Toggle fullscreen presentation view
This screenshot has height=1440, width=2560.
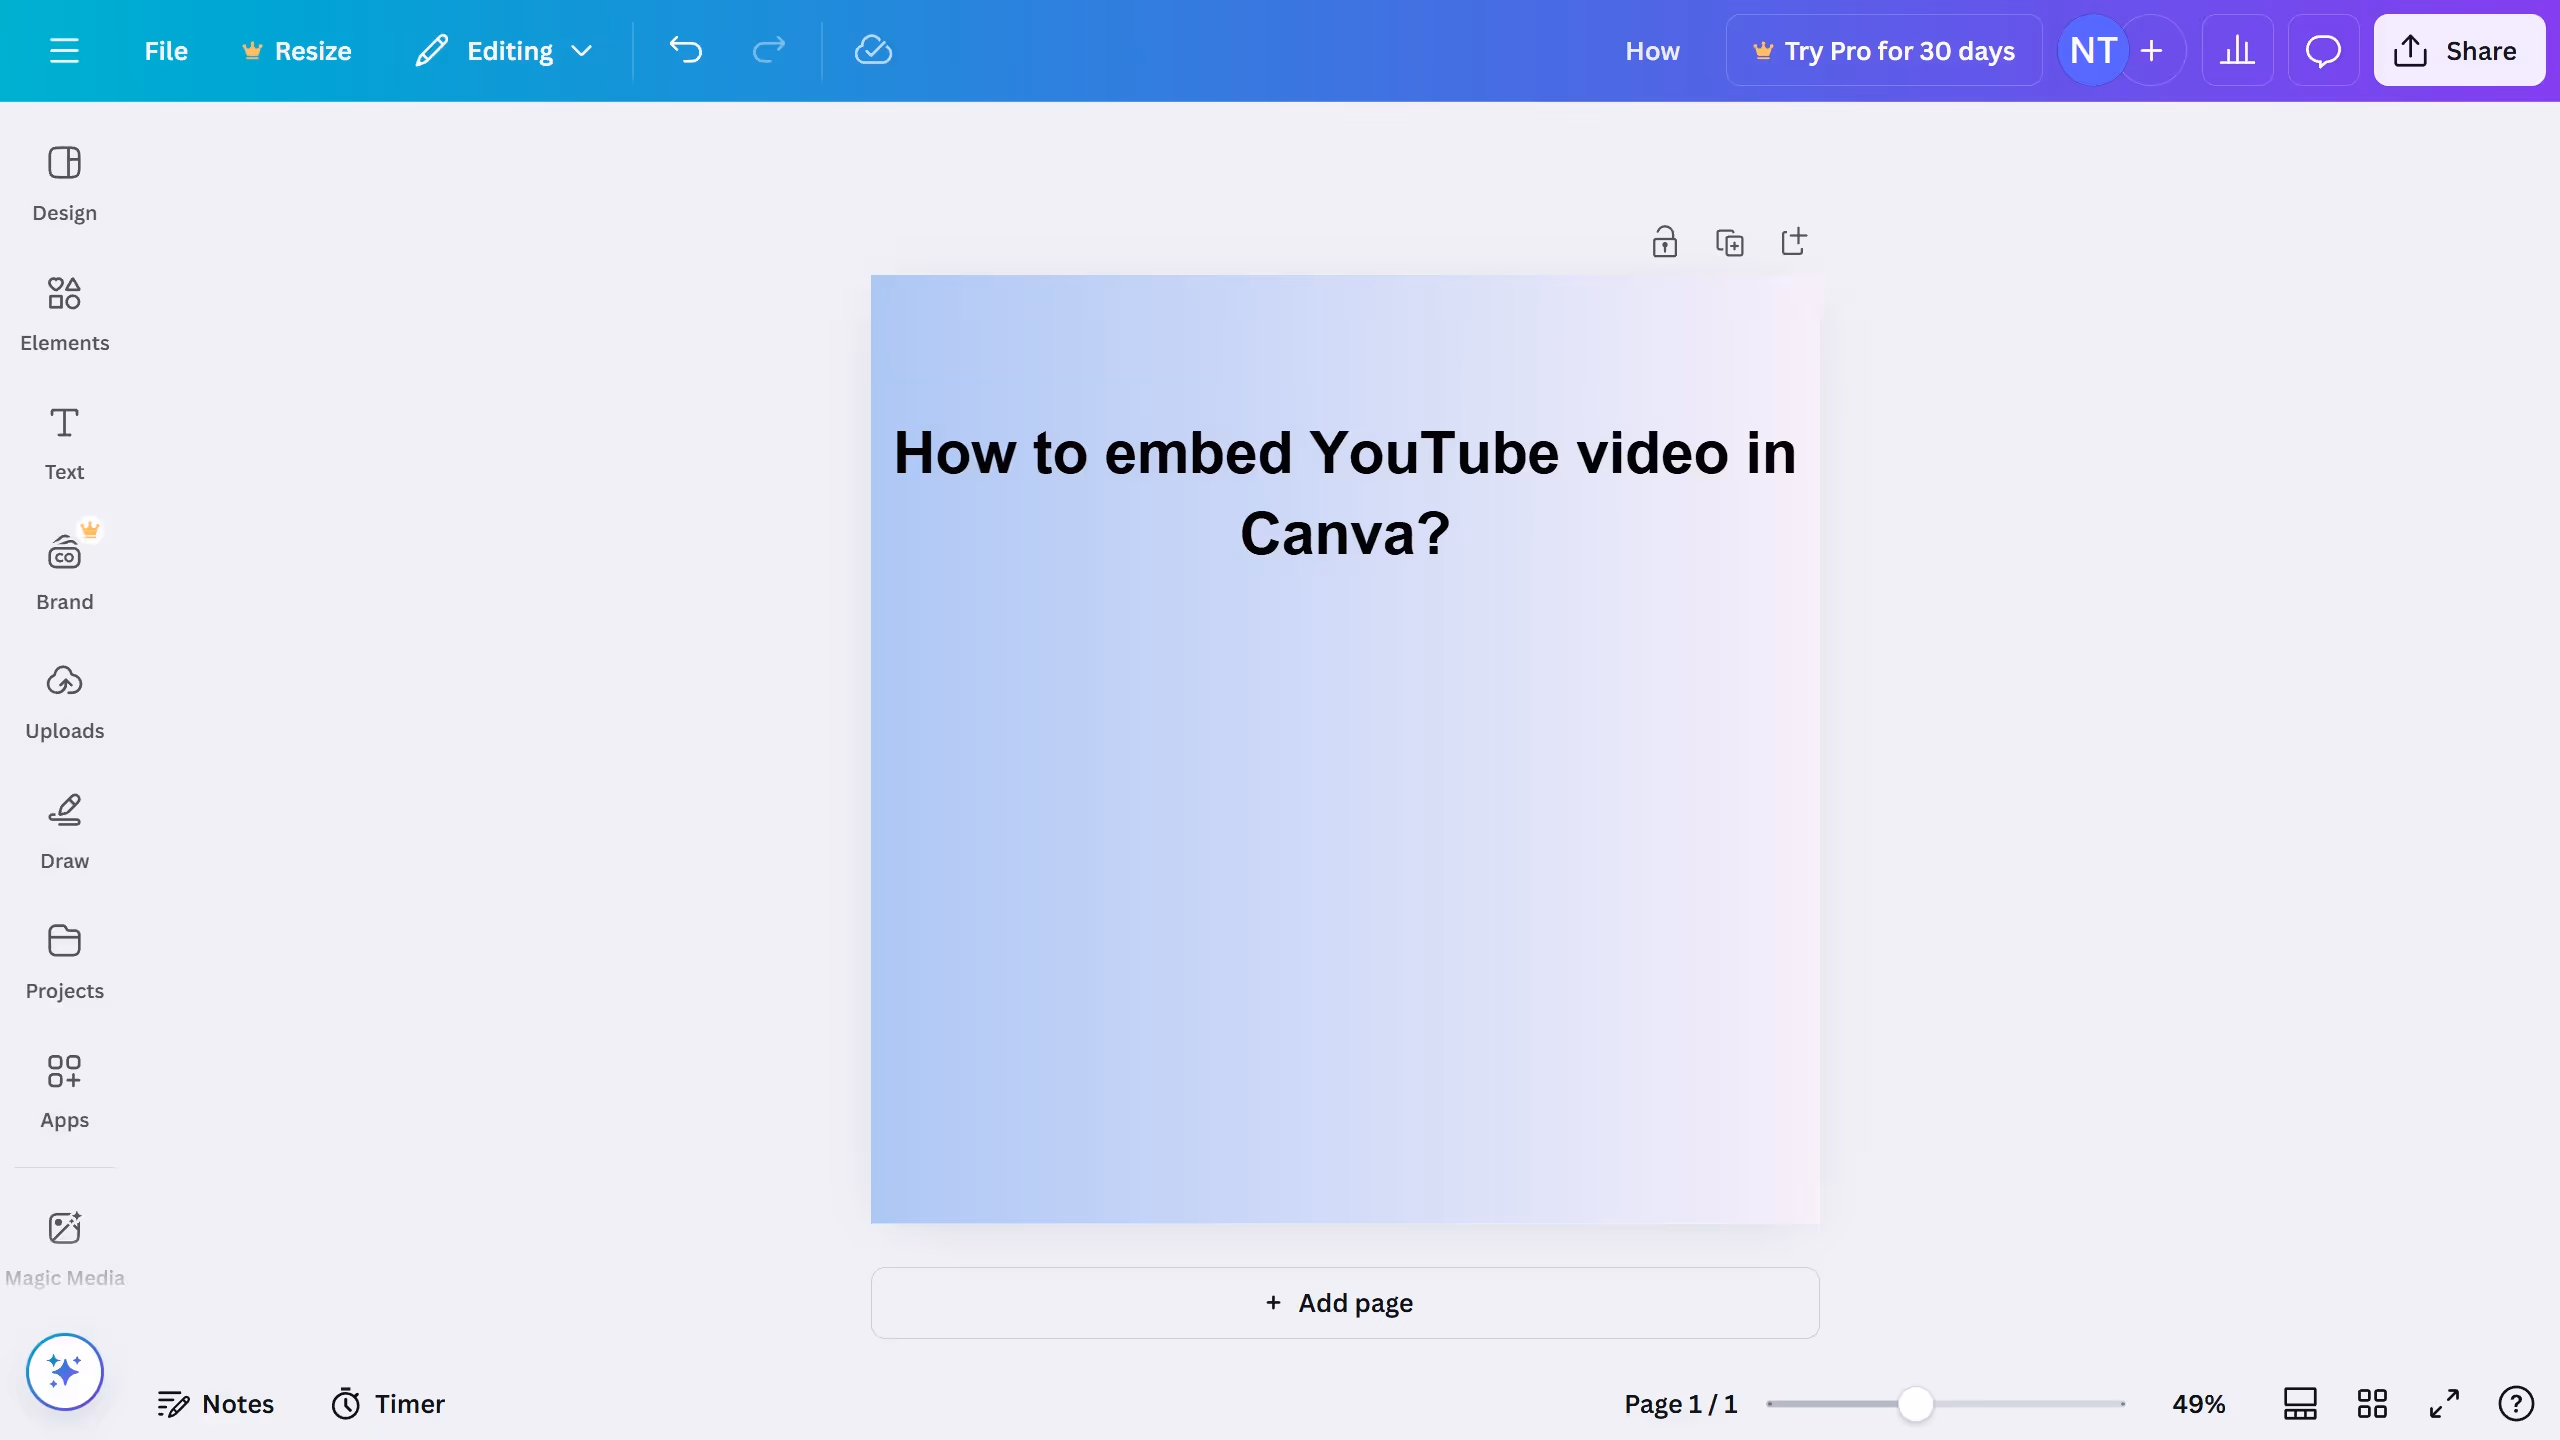click(x=2443, y=1403)
